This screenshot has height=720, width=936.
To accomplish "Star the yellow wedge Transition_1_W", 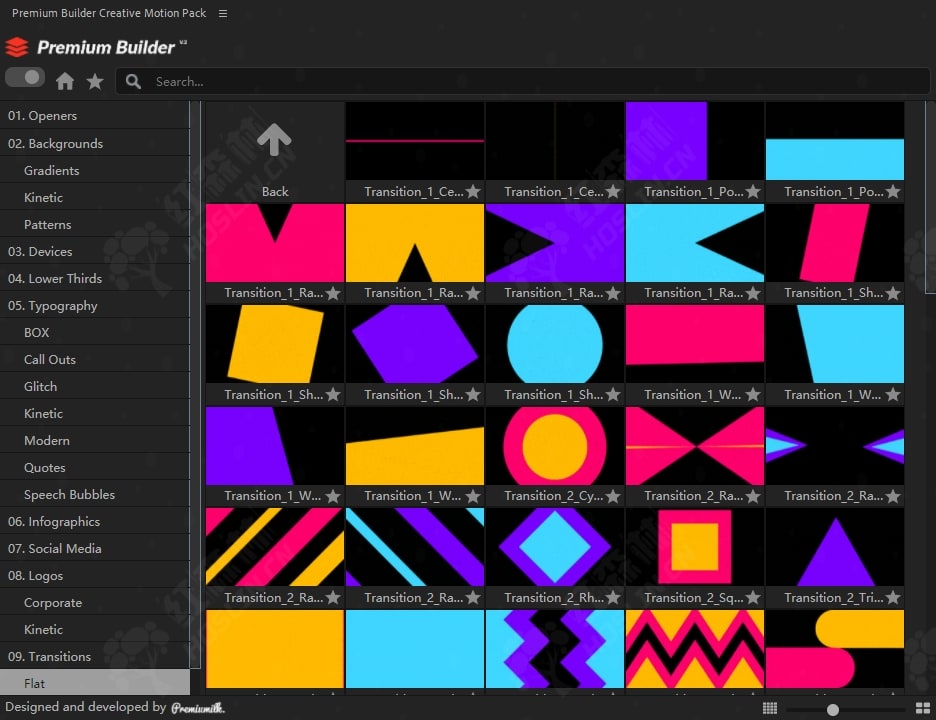I will (473, 496).
